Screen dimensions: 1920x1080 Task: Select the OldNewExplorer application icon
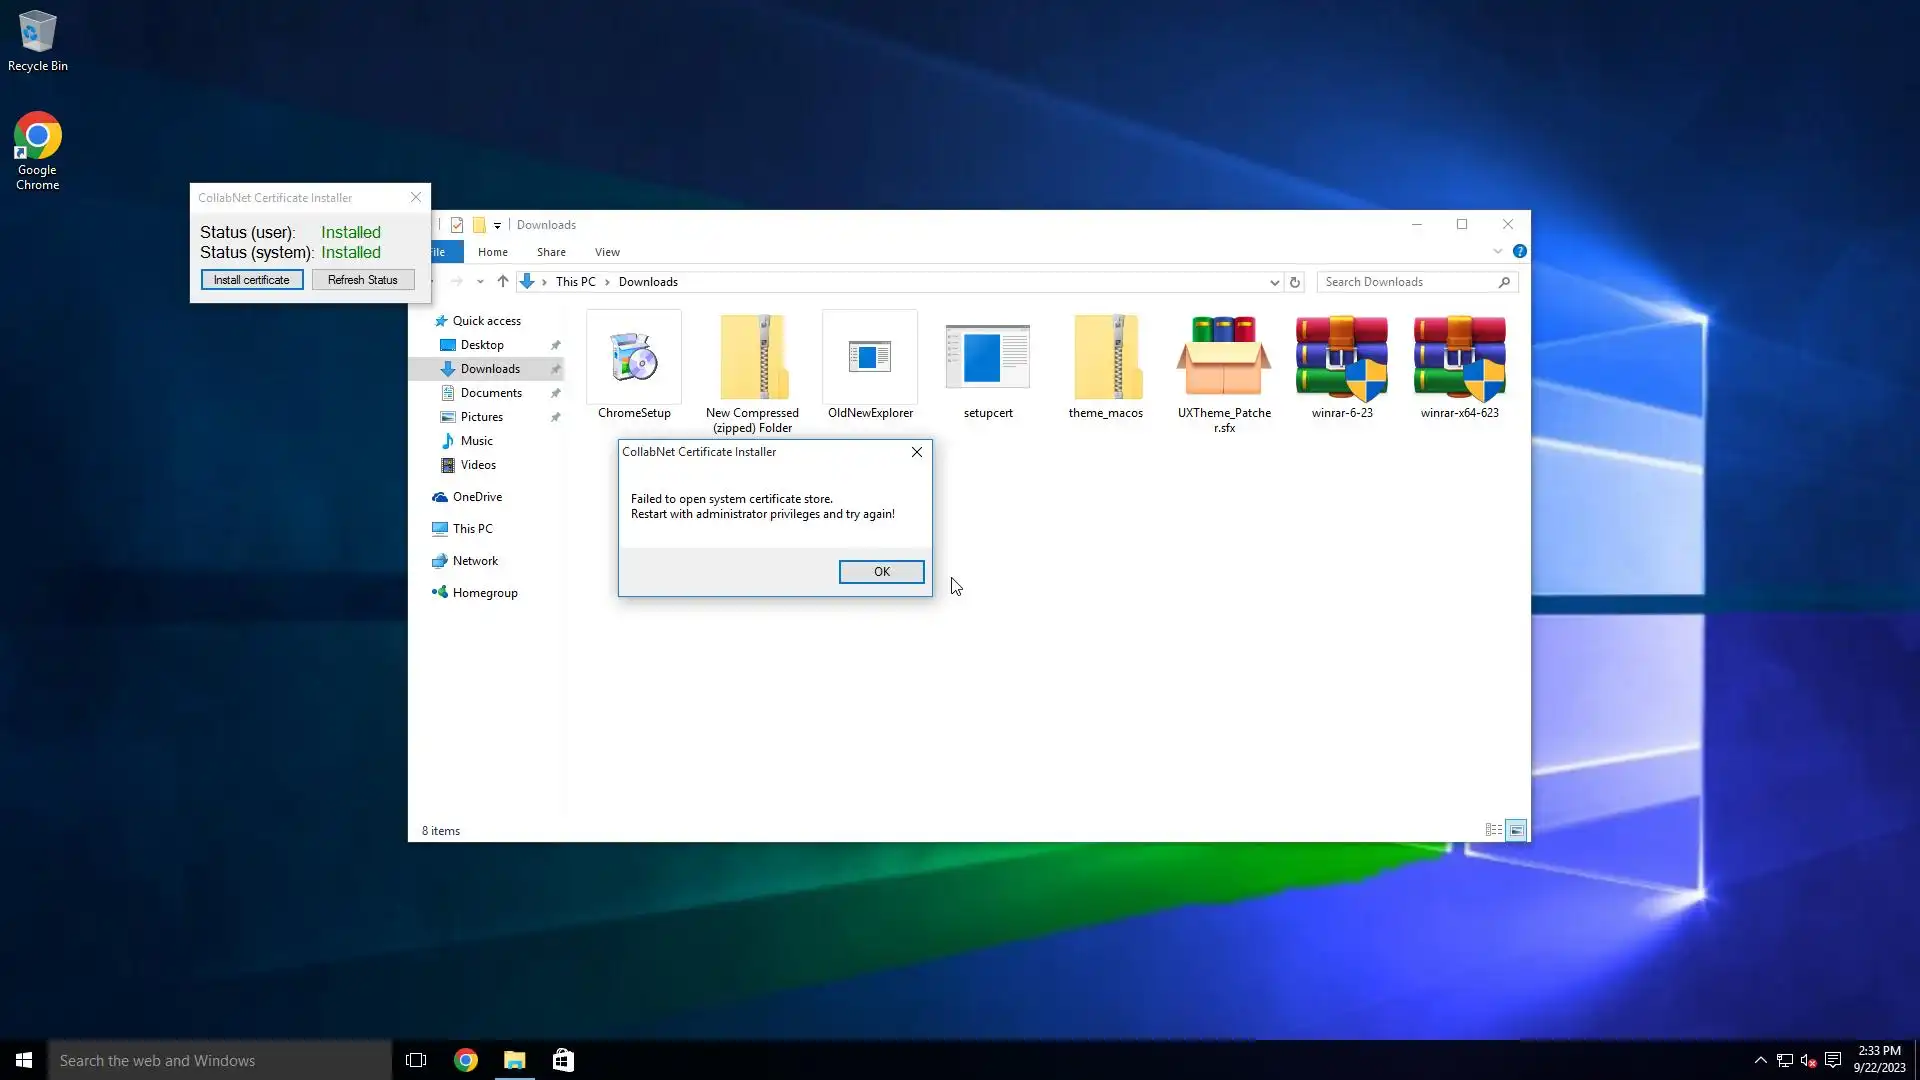coord(869,360)
